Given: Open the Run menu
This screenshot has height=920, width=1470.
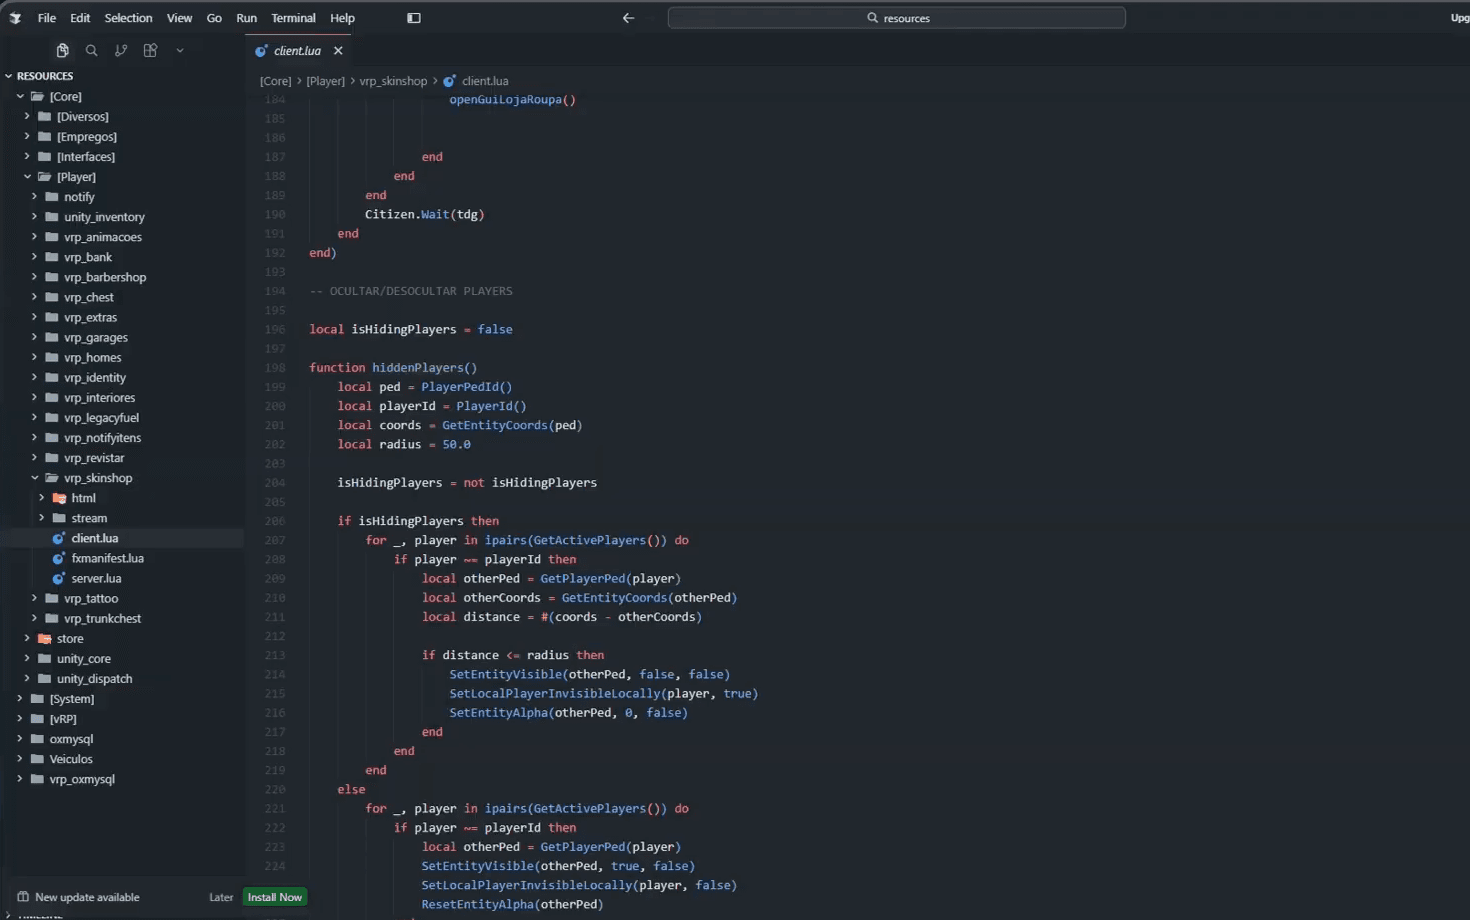Looking at the screenshot, I should [246, 18].
